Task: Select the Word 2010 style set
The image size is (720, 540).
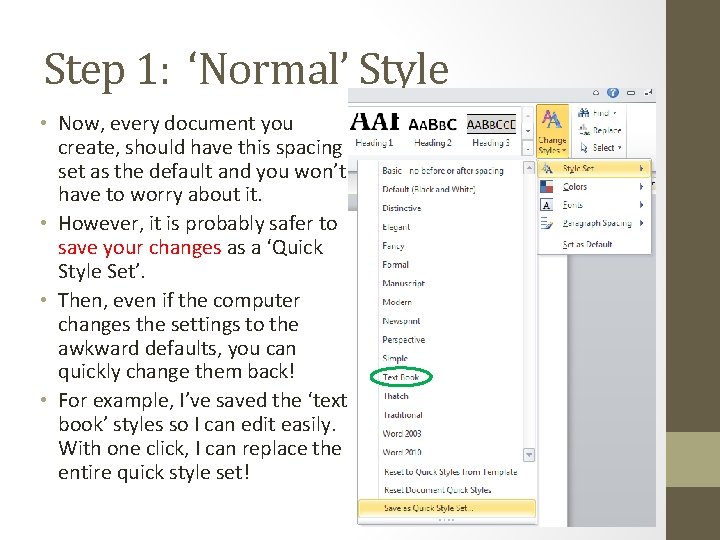Action: coord(402,452)
